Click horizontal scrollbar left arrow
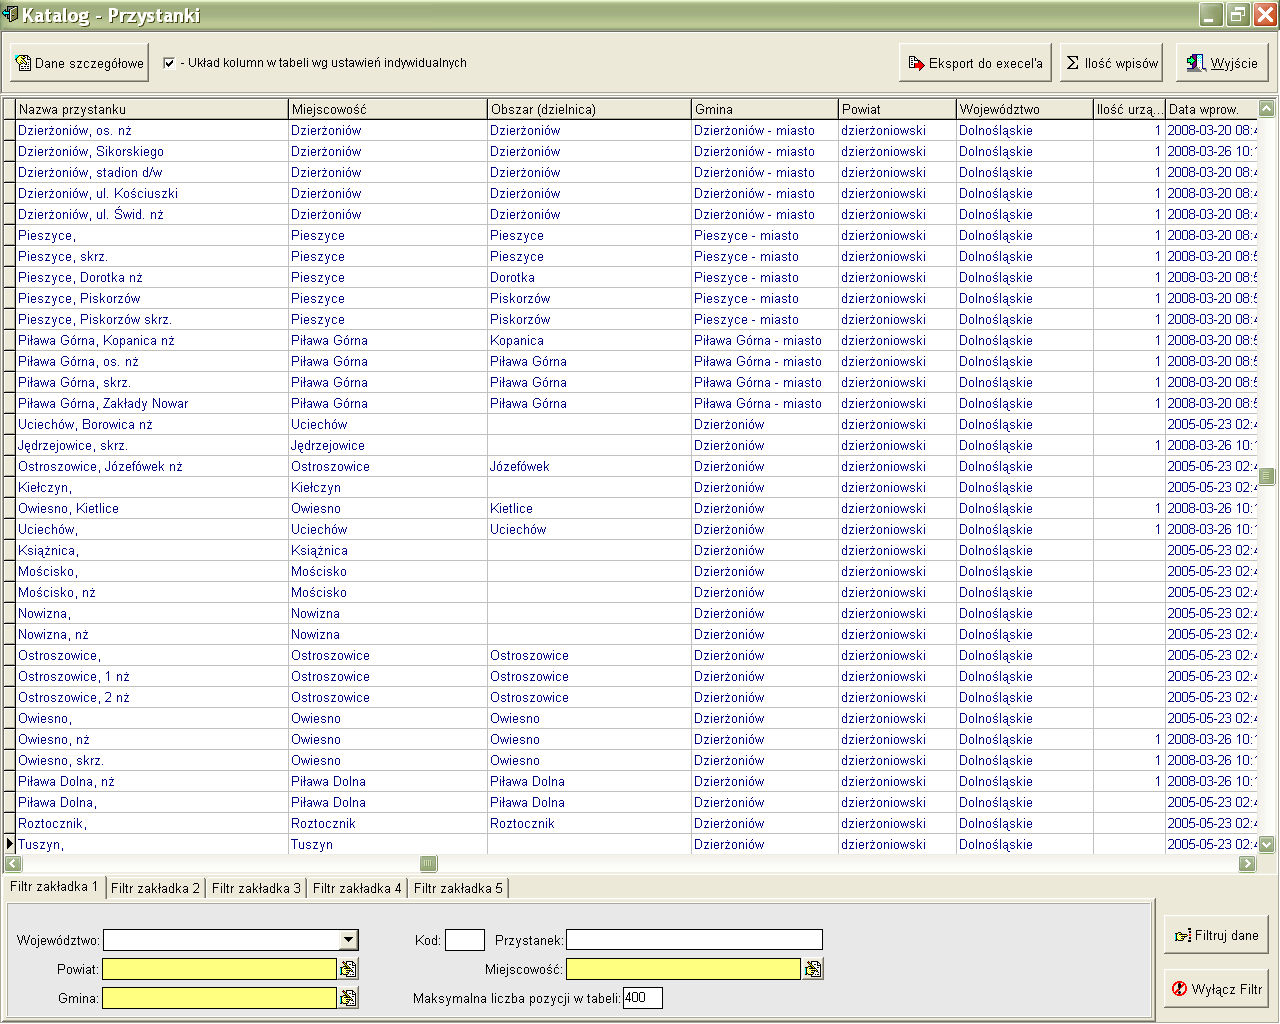Viewport: 1280px width, 1024px height. coord(13,864)
